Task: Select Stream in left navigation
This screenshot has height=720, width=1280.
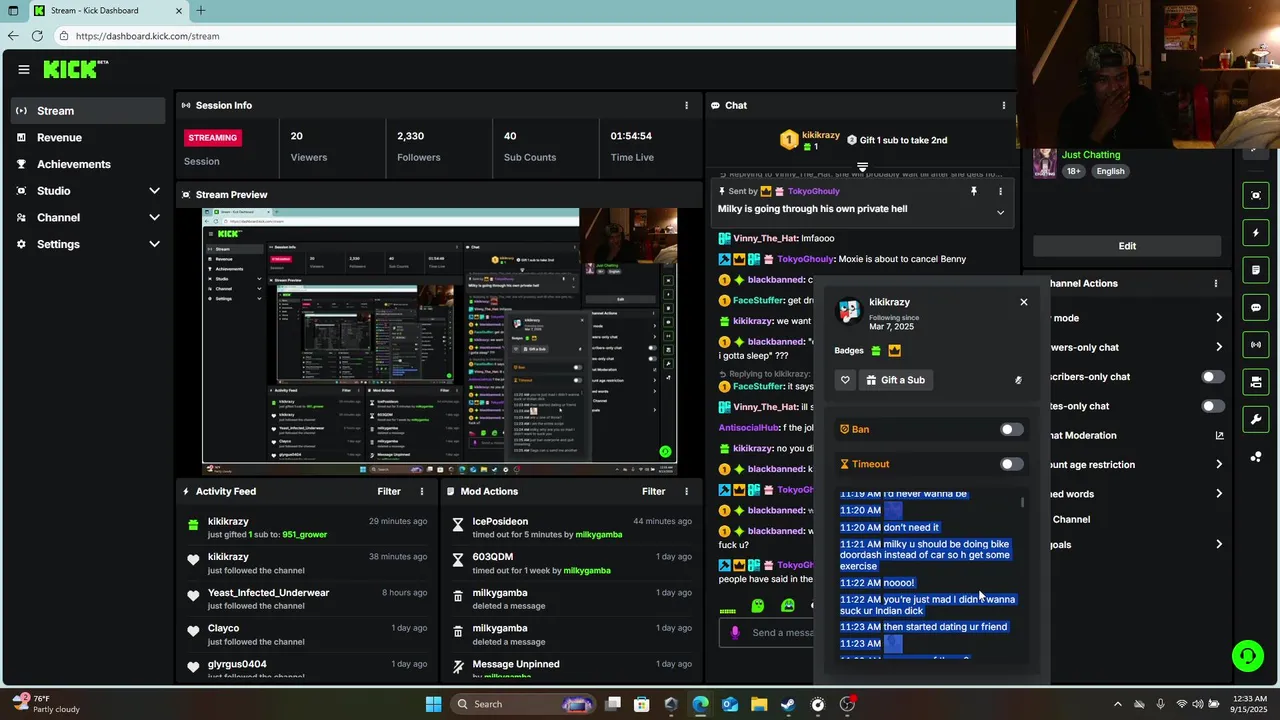Action: coord(88,111)
